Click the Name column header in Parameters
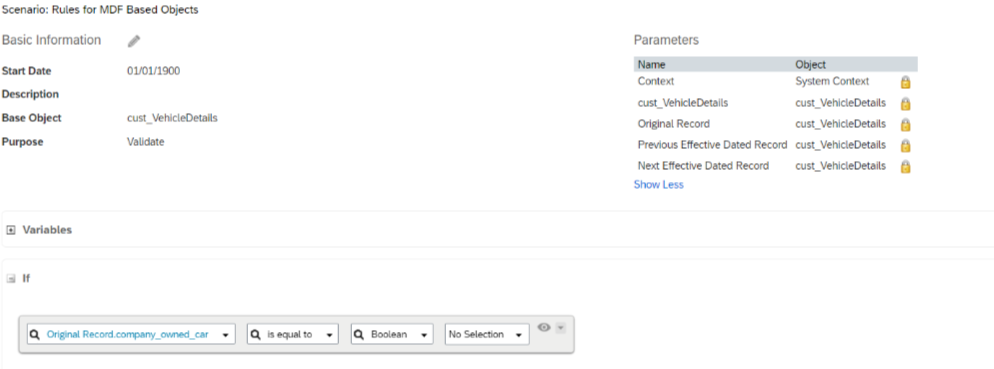Image resolution: width=994 pixels, height=369 pixels. coord(651,65)
